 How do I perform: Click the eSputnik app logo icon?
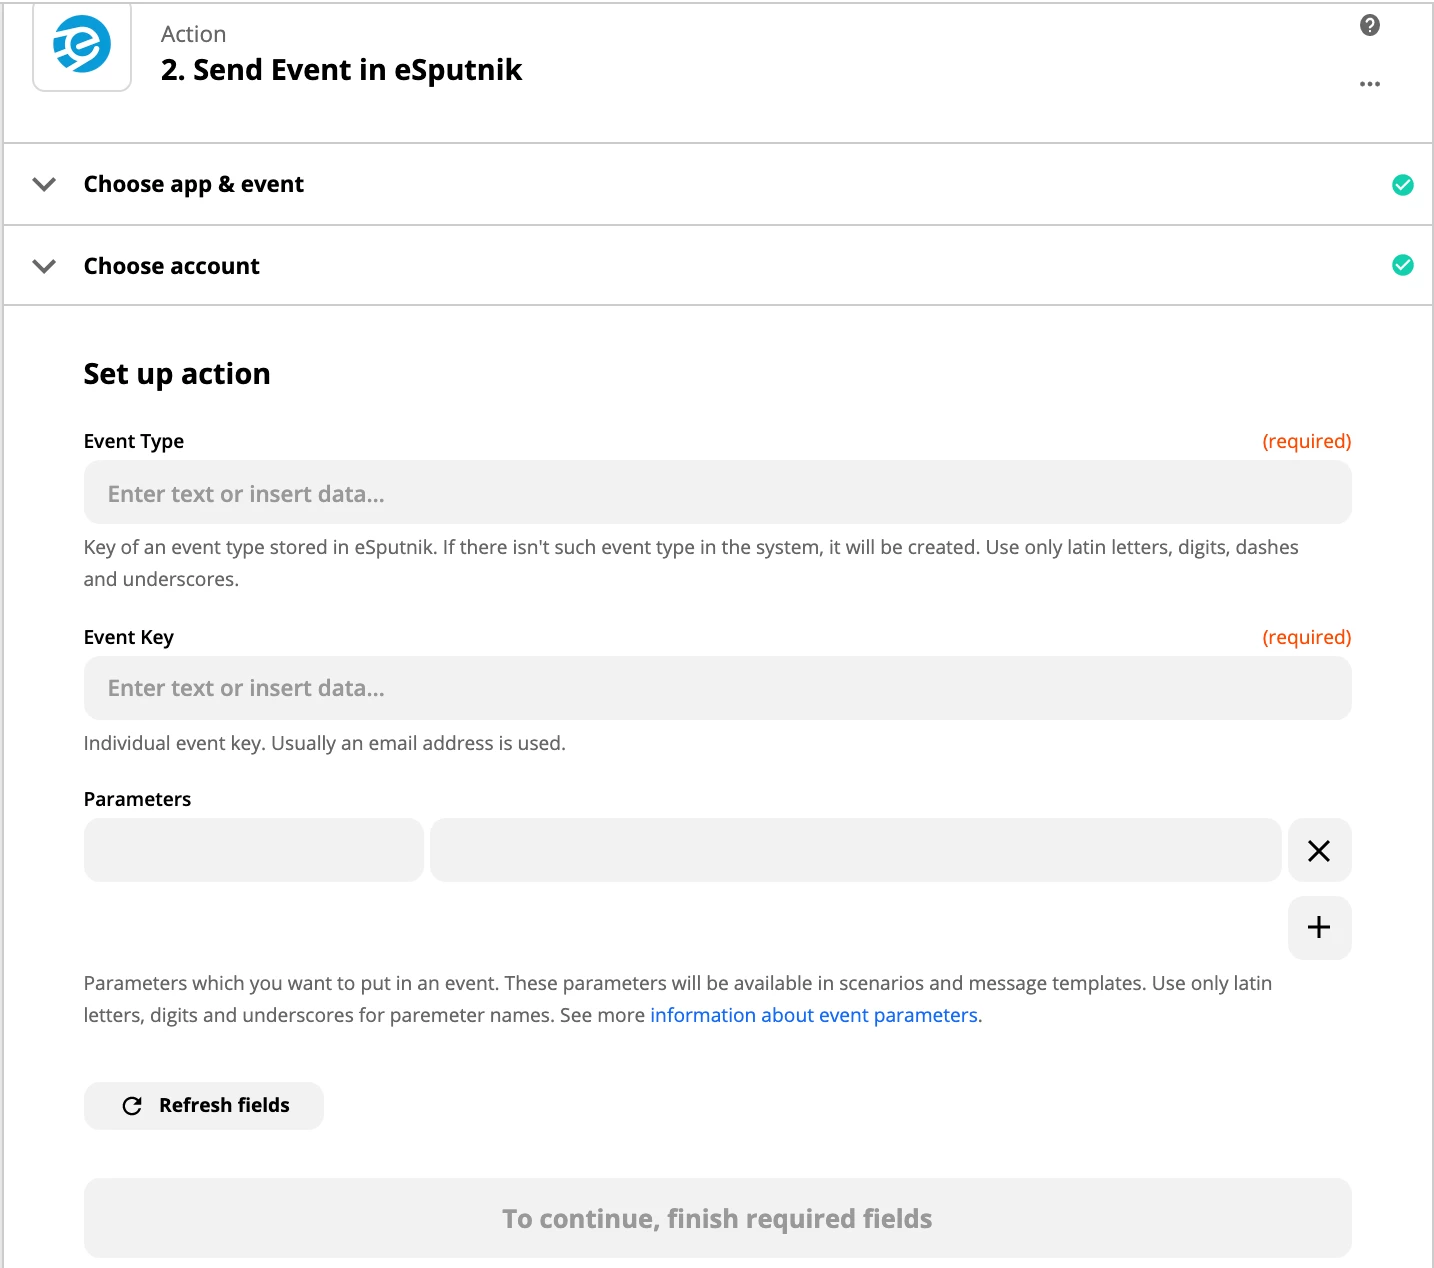(x=82, y=46)
